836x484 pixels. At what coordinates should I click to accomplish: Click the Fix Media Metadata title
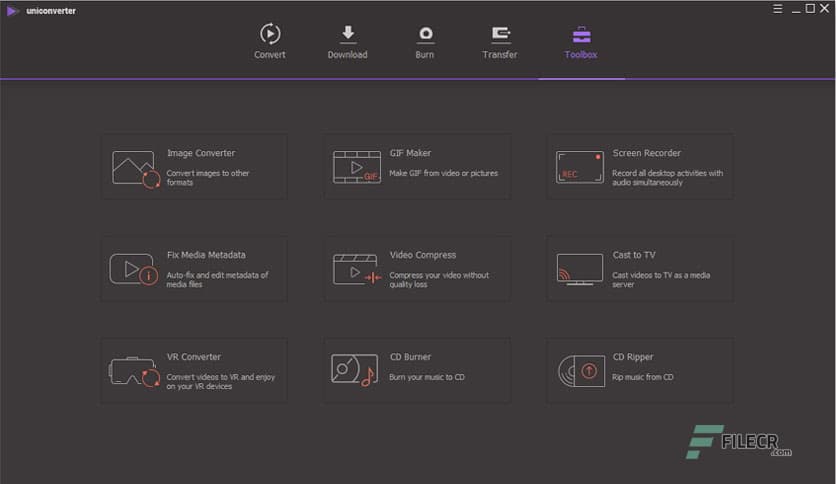coord(206,255)
